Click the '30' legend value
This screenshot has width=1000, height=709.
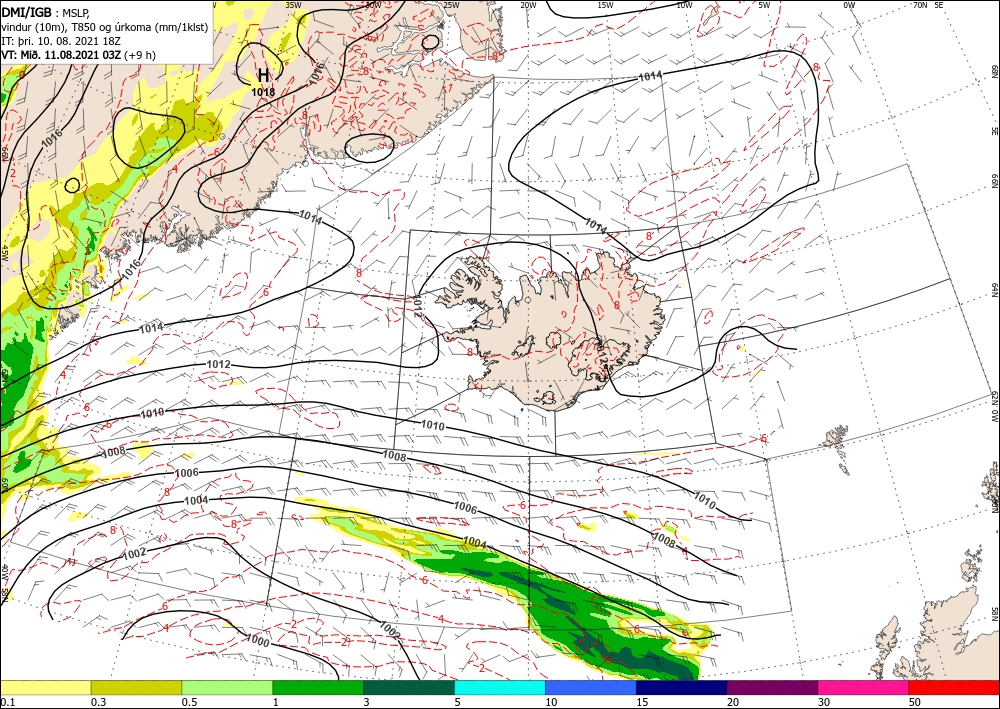pos(825,702)
